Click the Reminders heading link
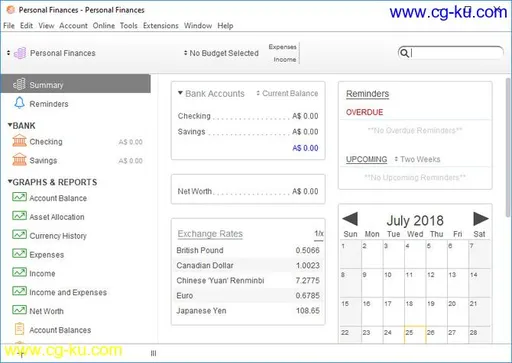This screenshot has width=512, height=363. coord(367,94)
